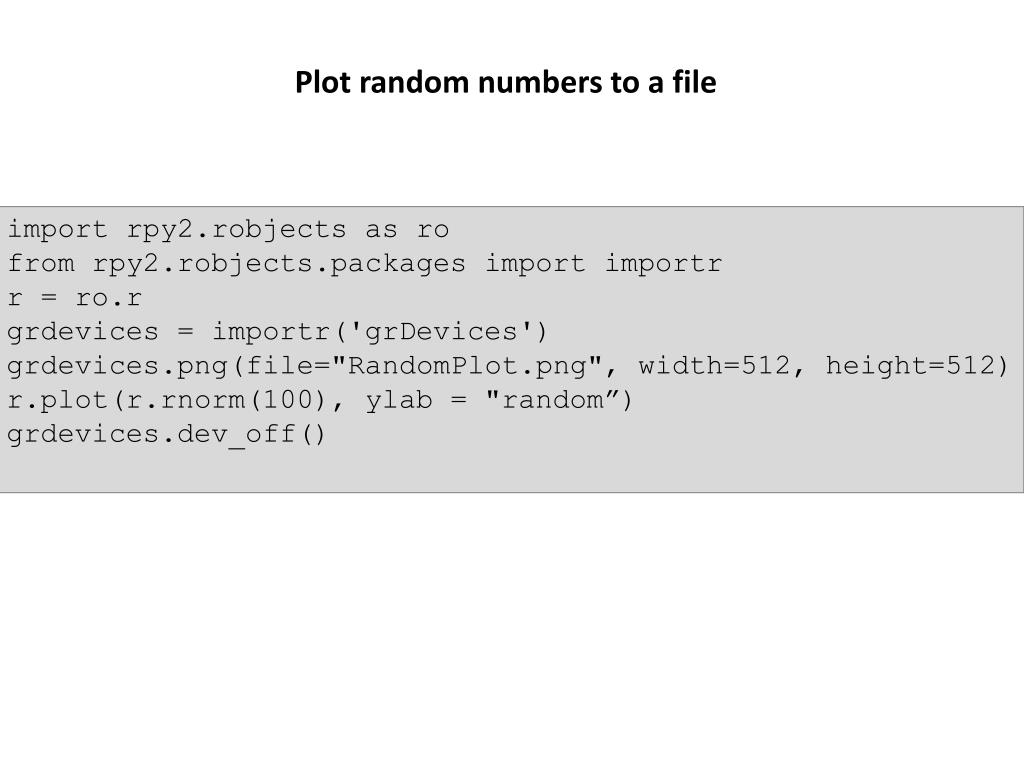Click the 'ylab' parameter name

(398, 400)
